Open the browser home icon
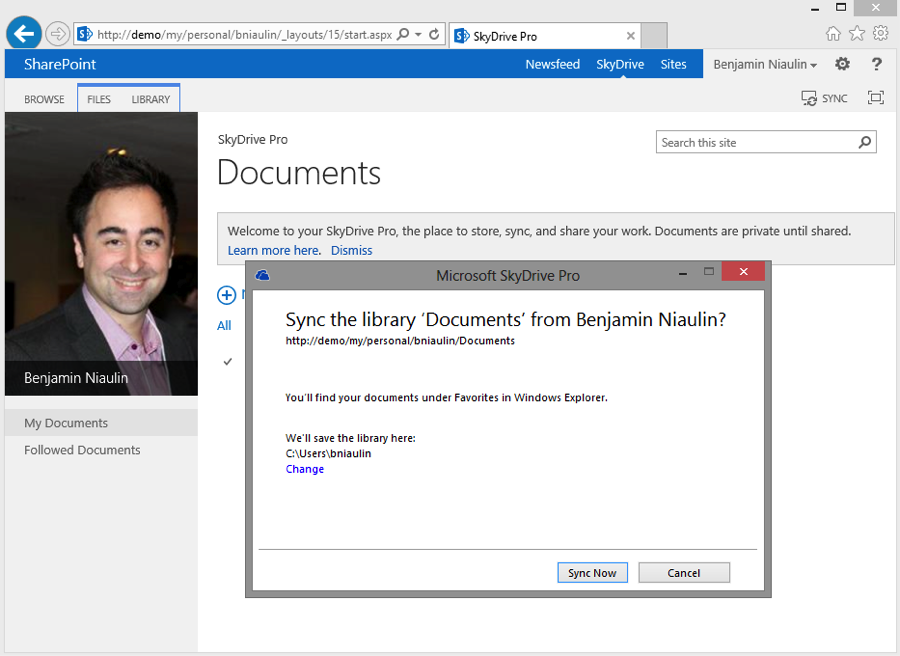Image resolution: width=900 pixels, height=656 pixels. click(833, 34)
